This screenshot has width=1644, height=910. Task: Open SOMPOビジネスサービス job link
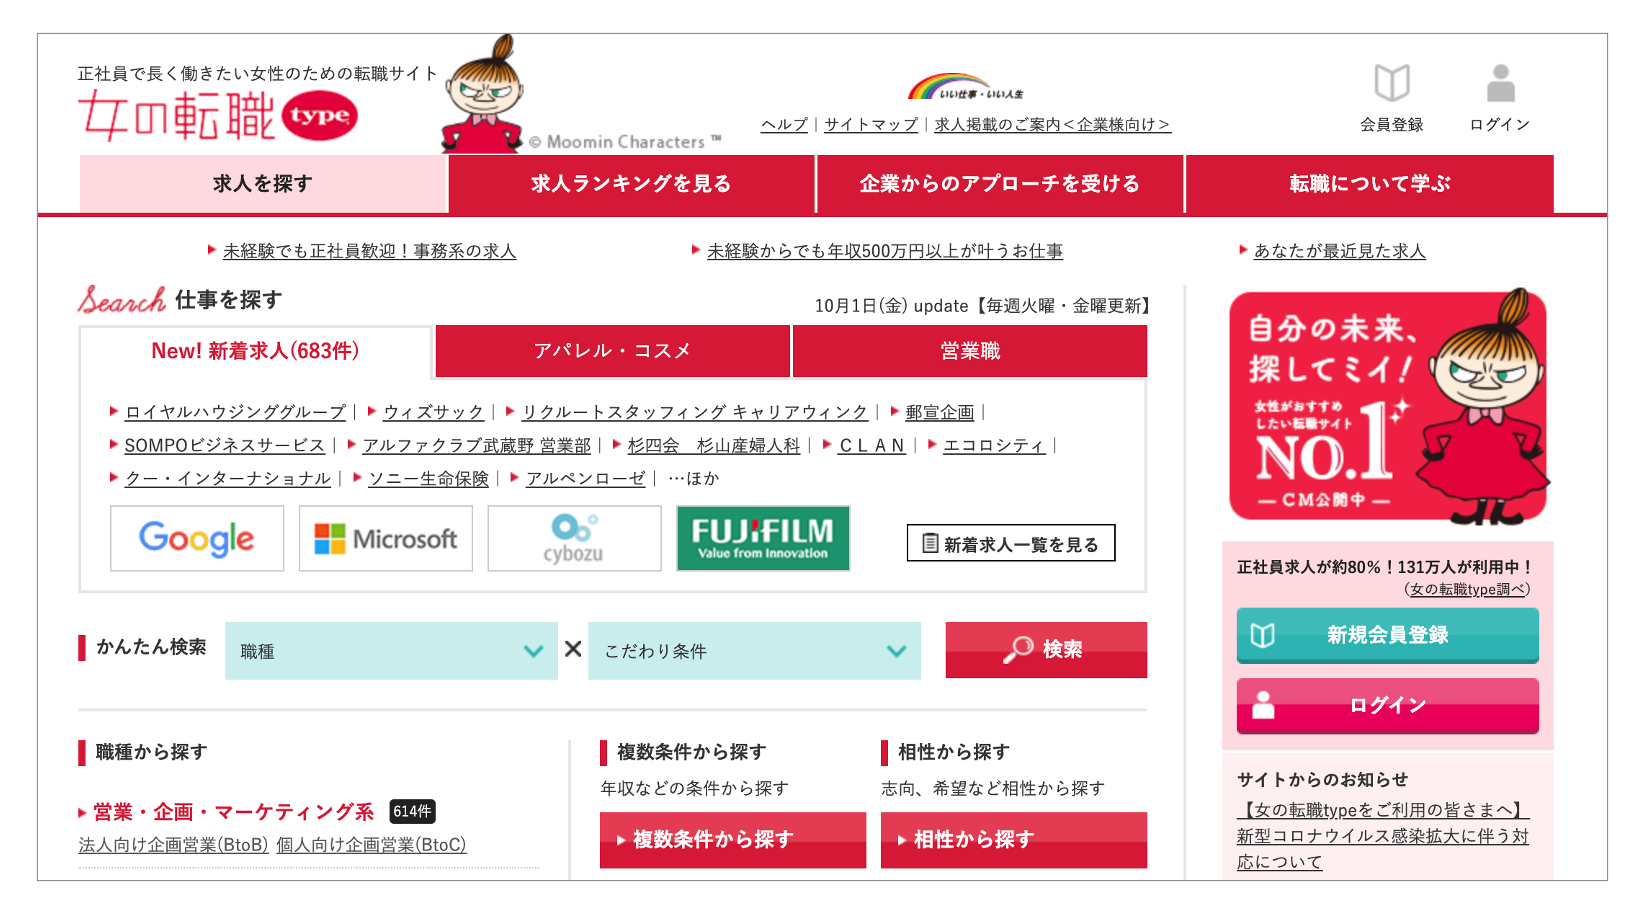pos(224,445)
